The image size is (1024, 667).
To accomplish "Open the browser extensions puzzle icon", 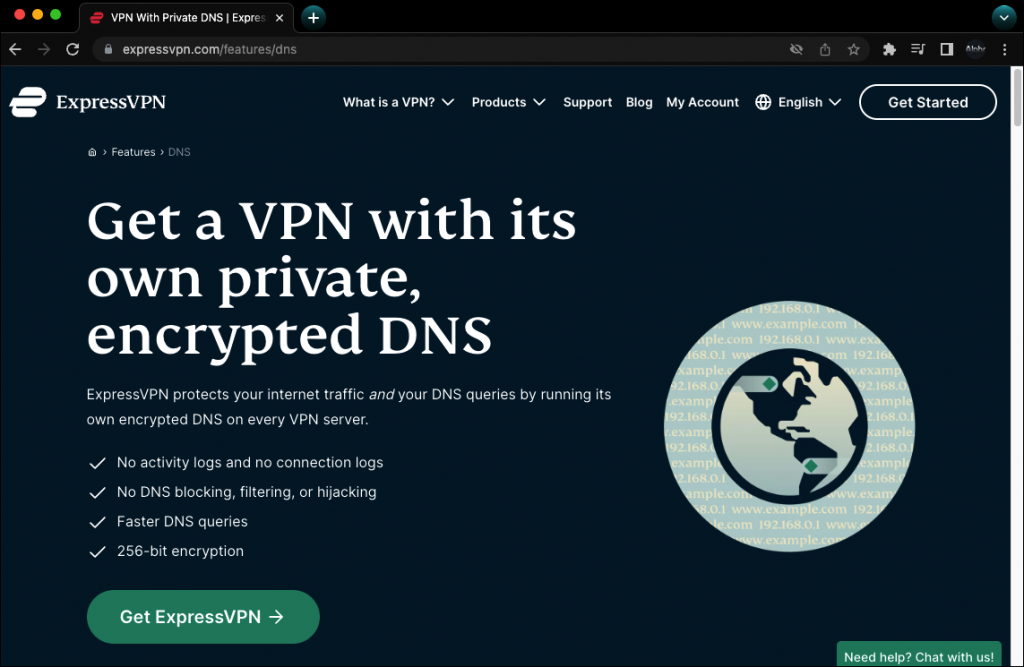I will pyautogui.click(x=889, y=49).
